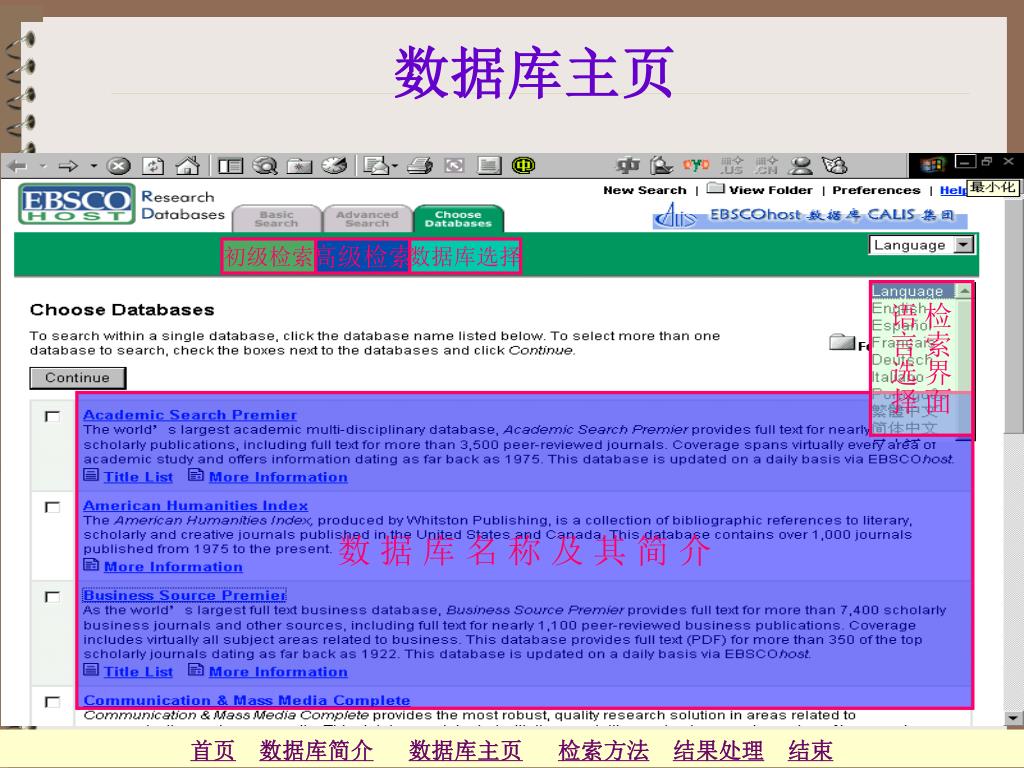
Task: Open Title List under Business Source Premier
Action: click(x=138, y=671)
